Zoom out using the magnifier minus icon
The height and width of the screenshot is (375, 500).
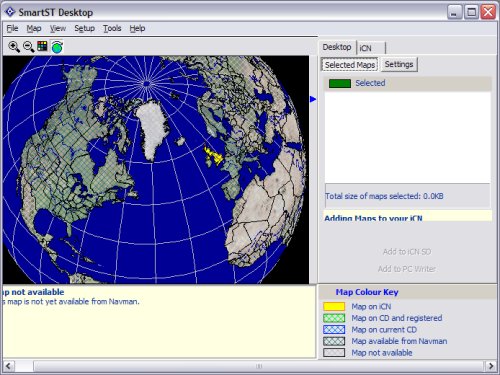28,47
